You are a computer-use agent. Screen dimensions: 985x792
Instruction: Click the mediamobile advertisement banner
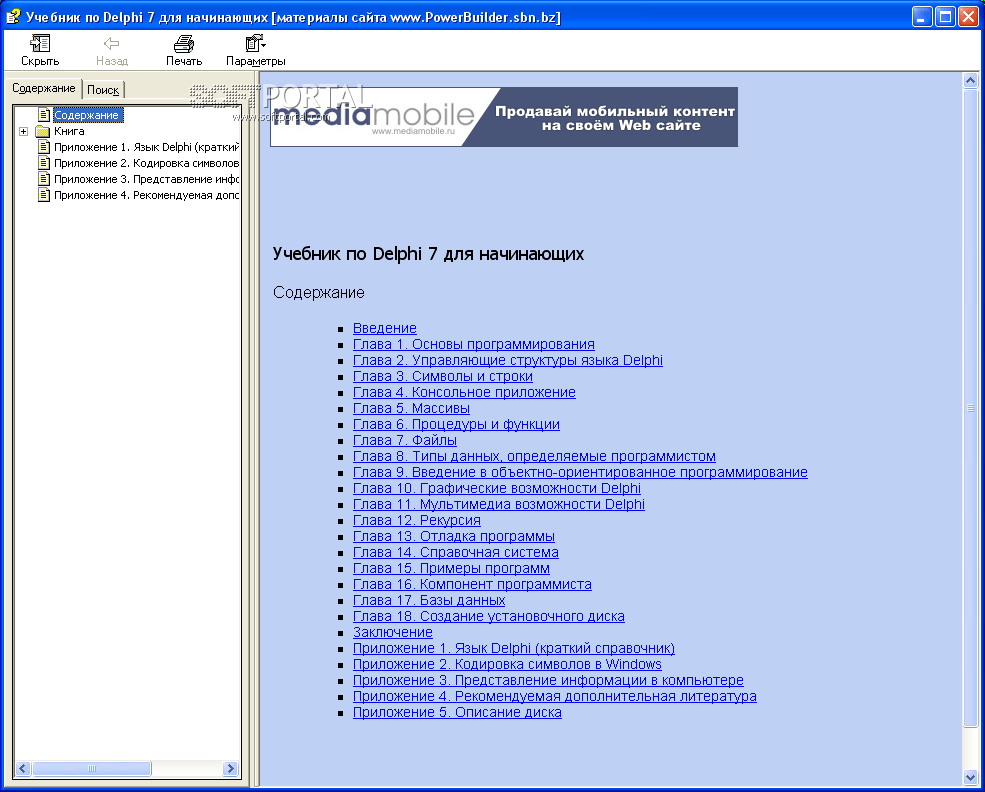(x=504, y=117)
